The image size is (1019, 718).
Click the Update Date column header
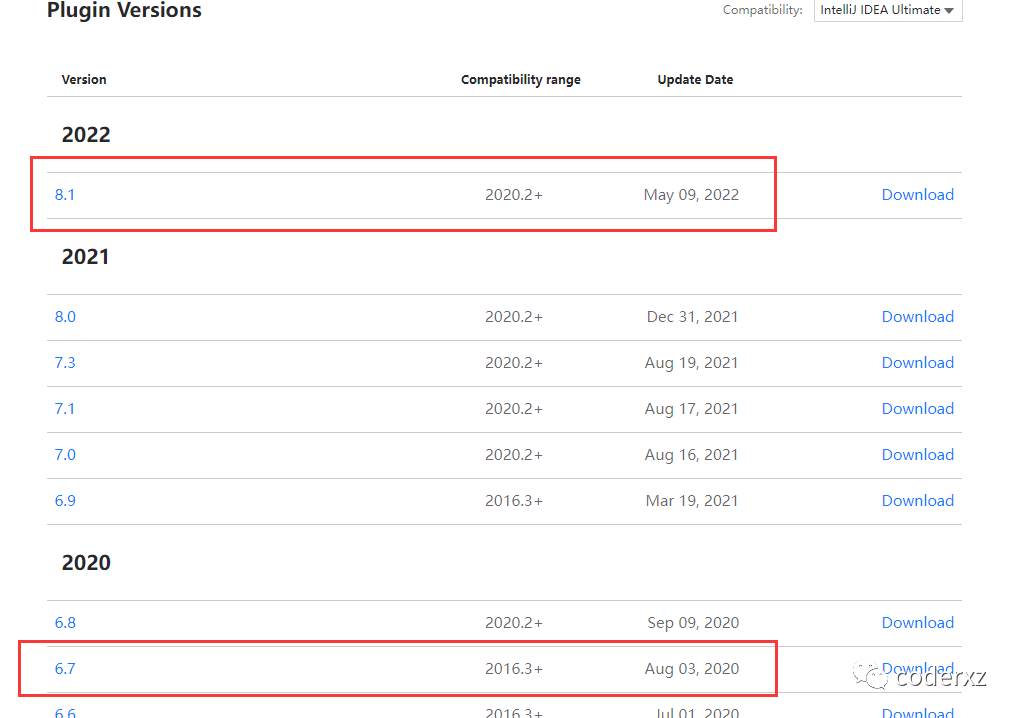tap(695, 80)
